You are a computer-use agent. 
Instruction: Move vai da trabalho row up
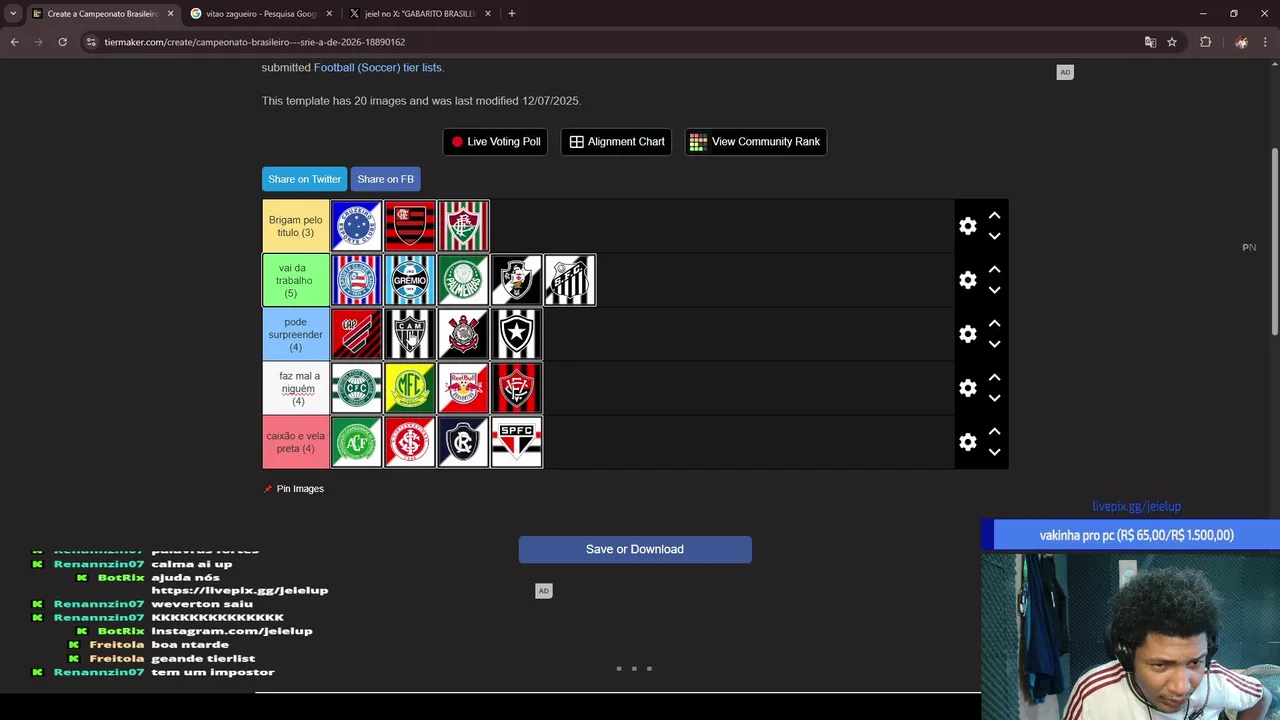pos(994,269)
